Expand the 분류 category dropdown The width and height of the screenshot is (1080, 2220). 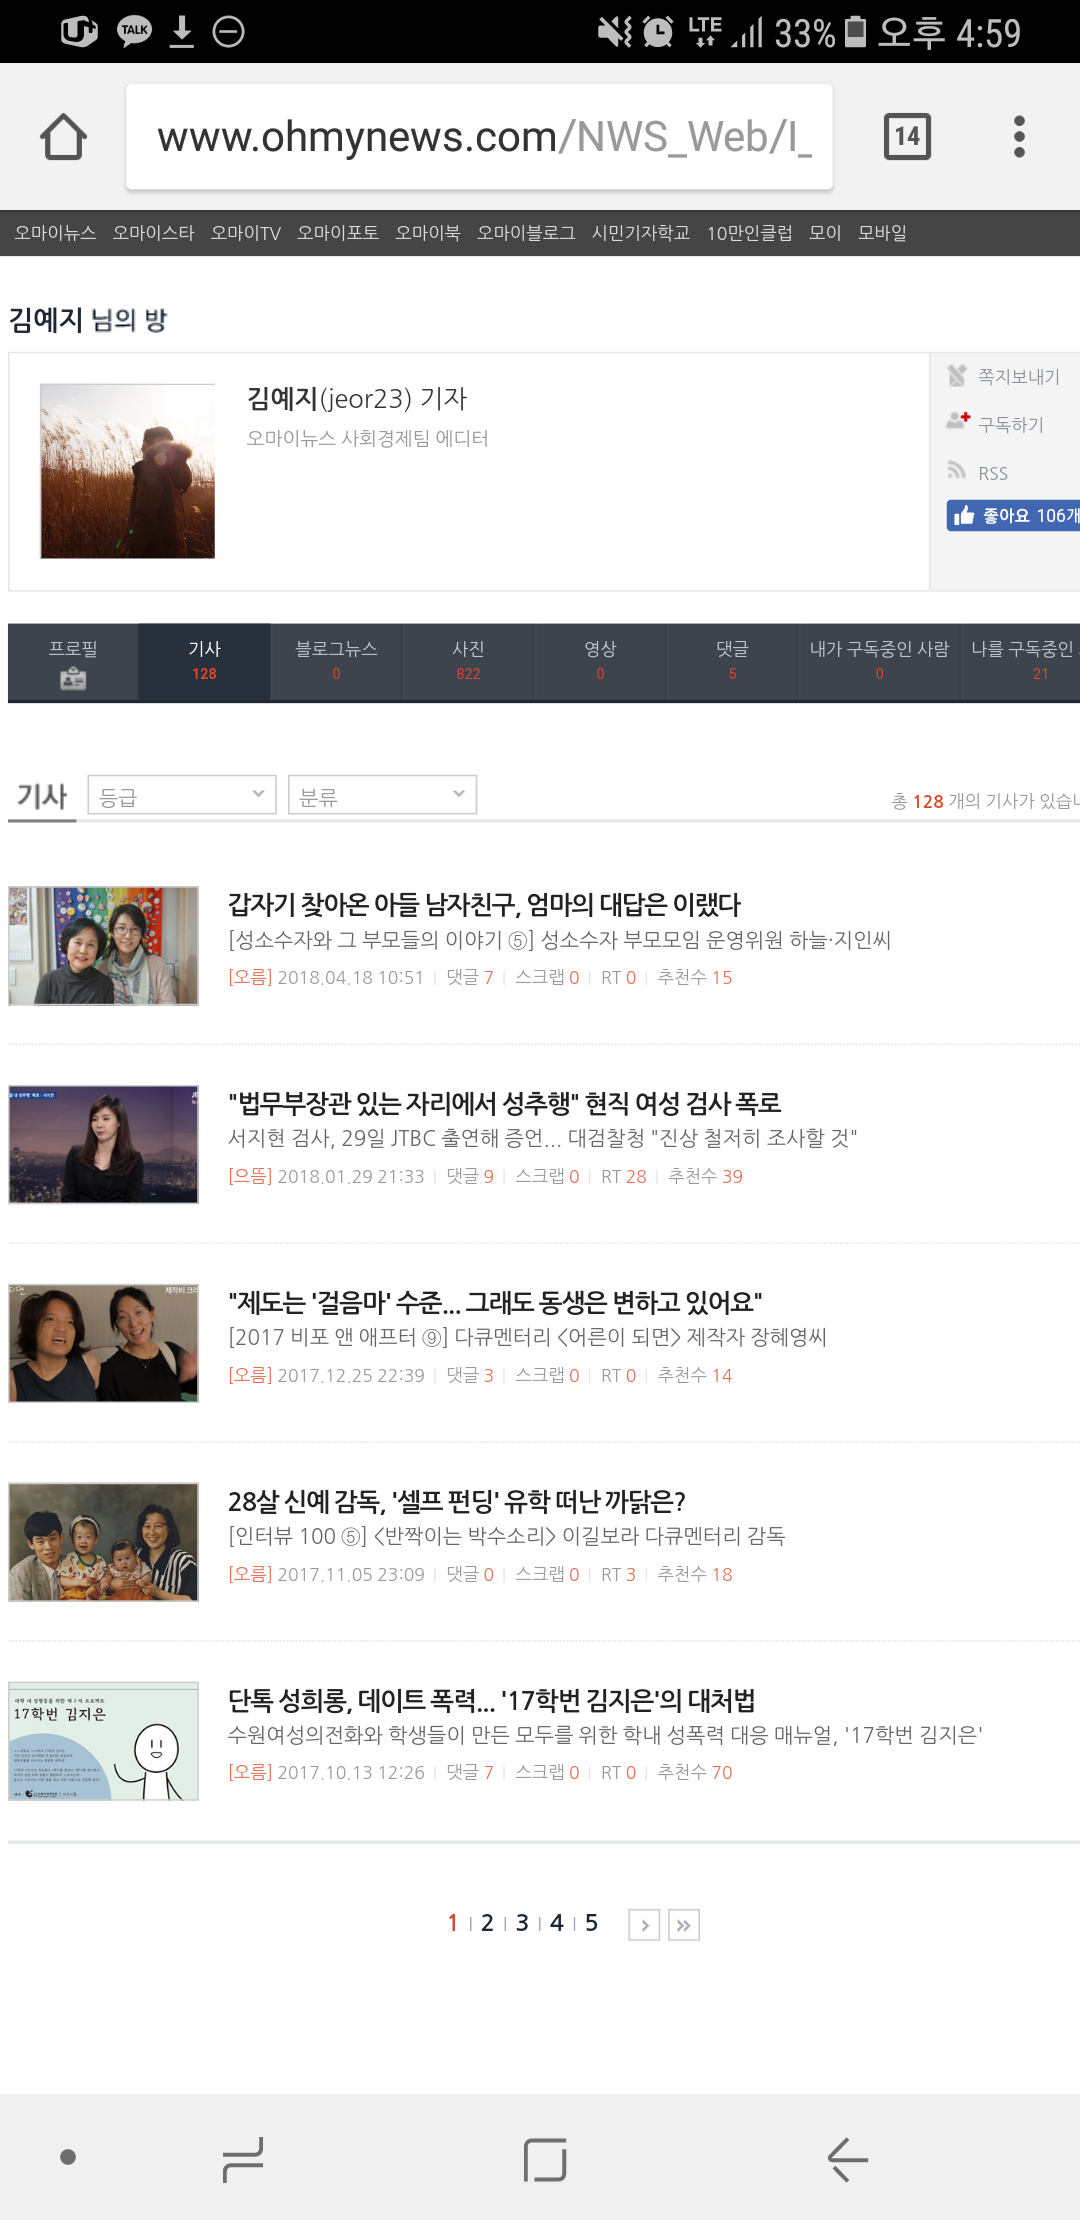pyautogui.click(x=382, y=796)
